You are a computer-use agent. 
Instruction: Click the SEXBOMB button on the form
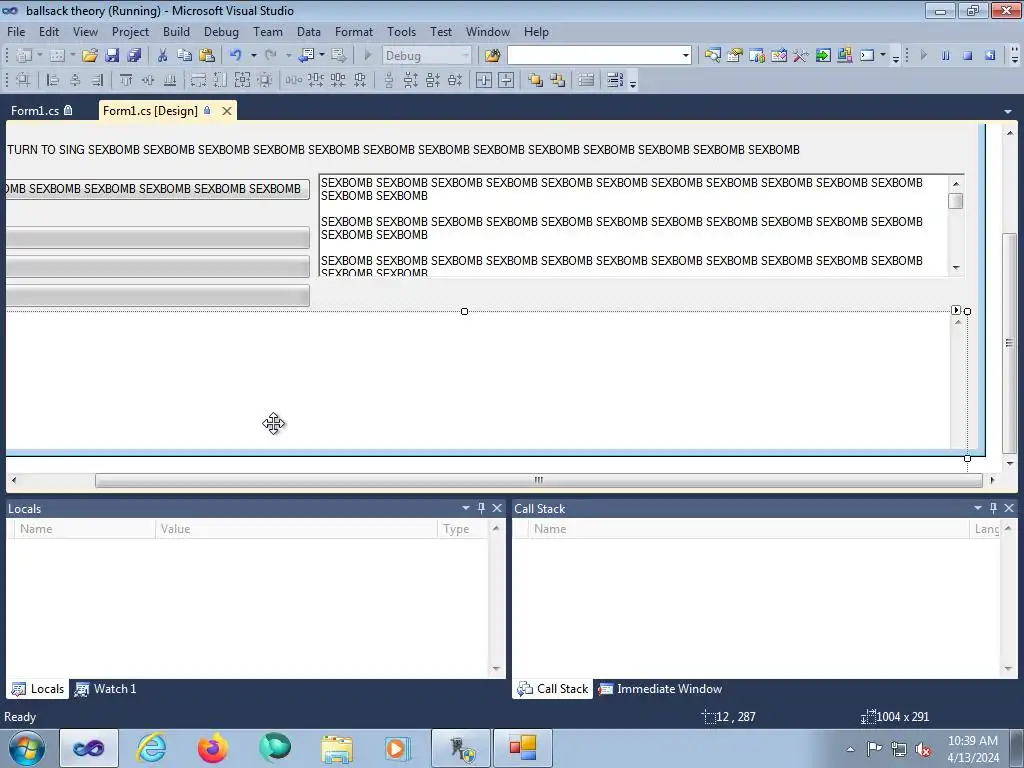pos(157,189)
